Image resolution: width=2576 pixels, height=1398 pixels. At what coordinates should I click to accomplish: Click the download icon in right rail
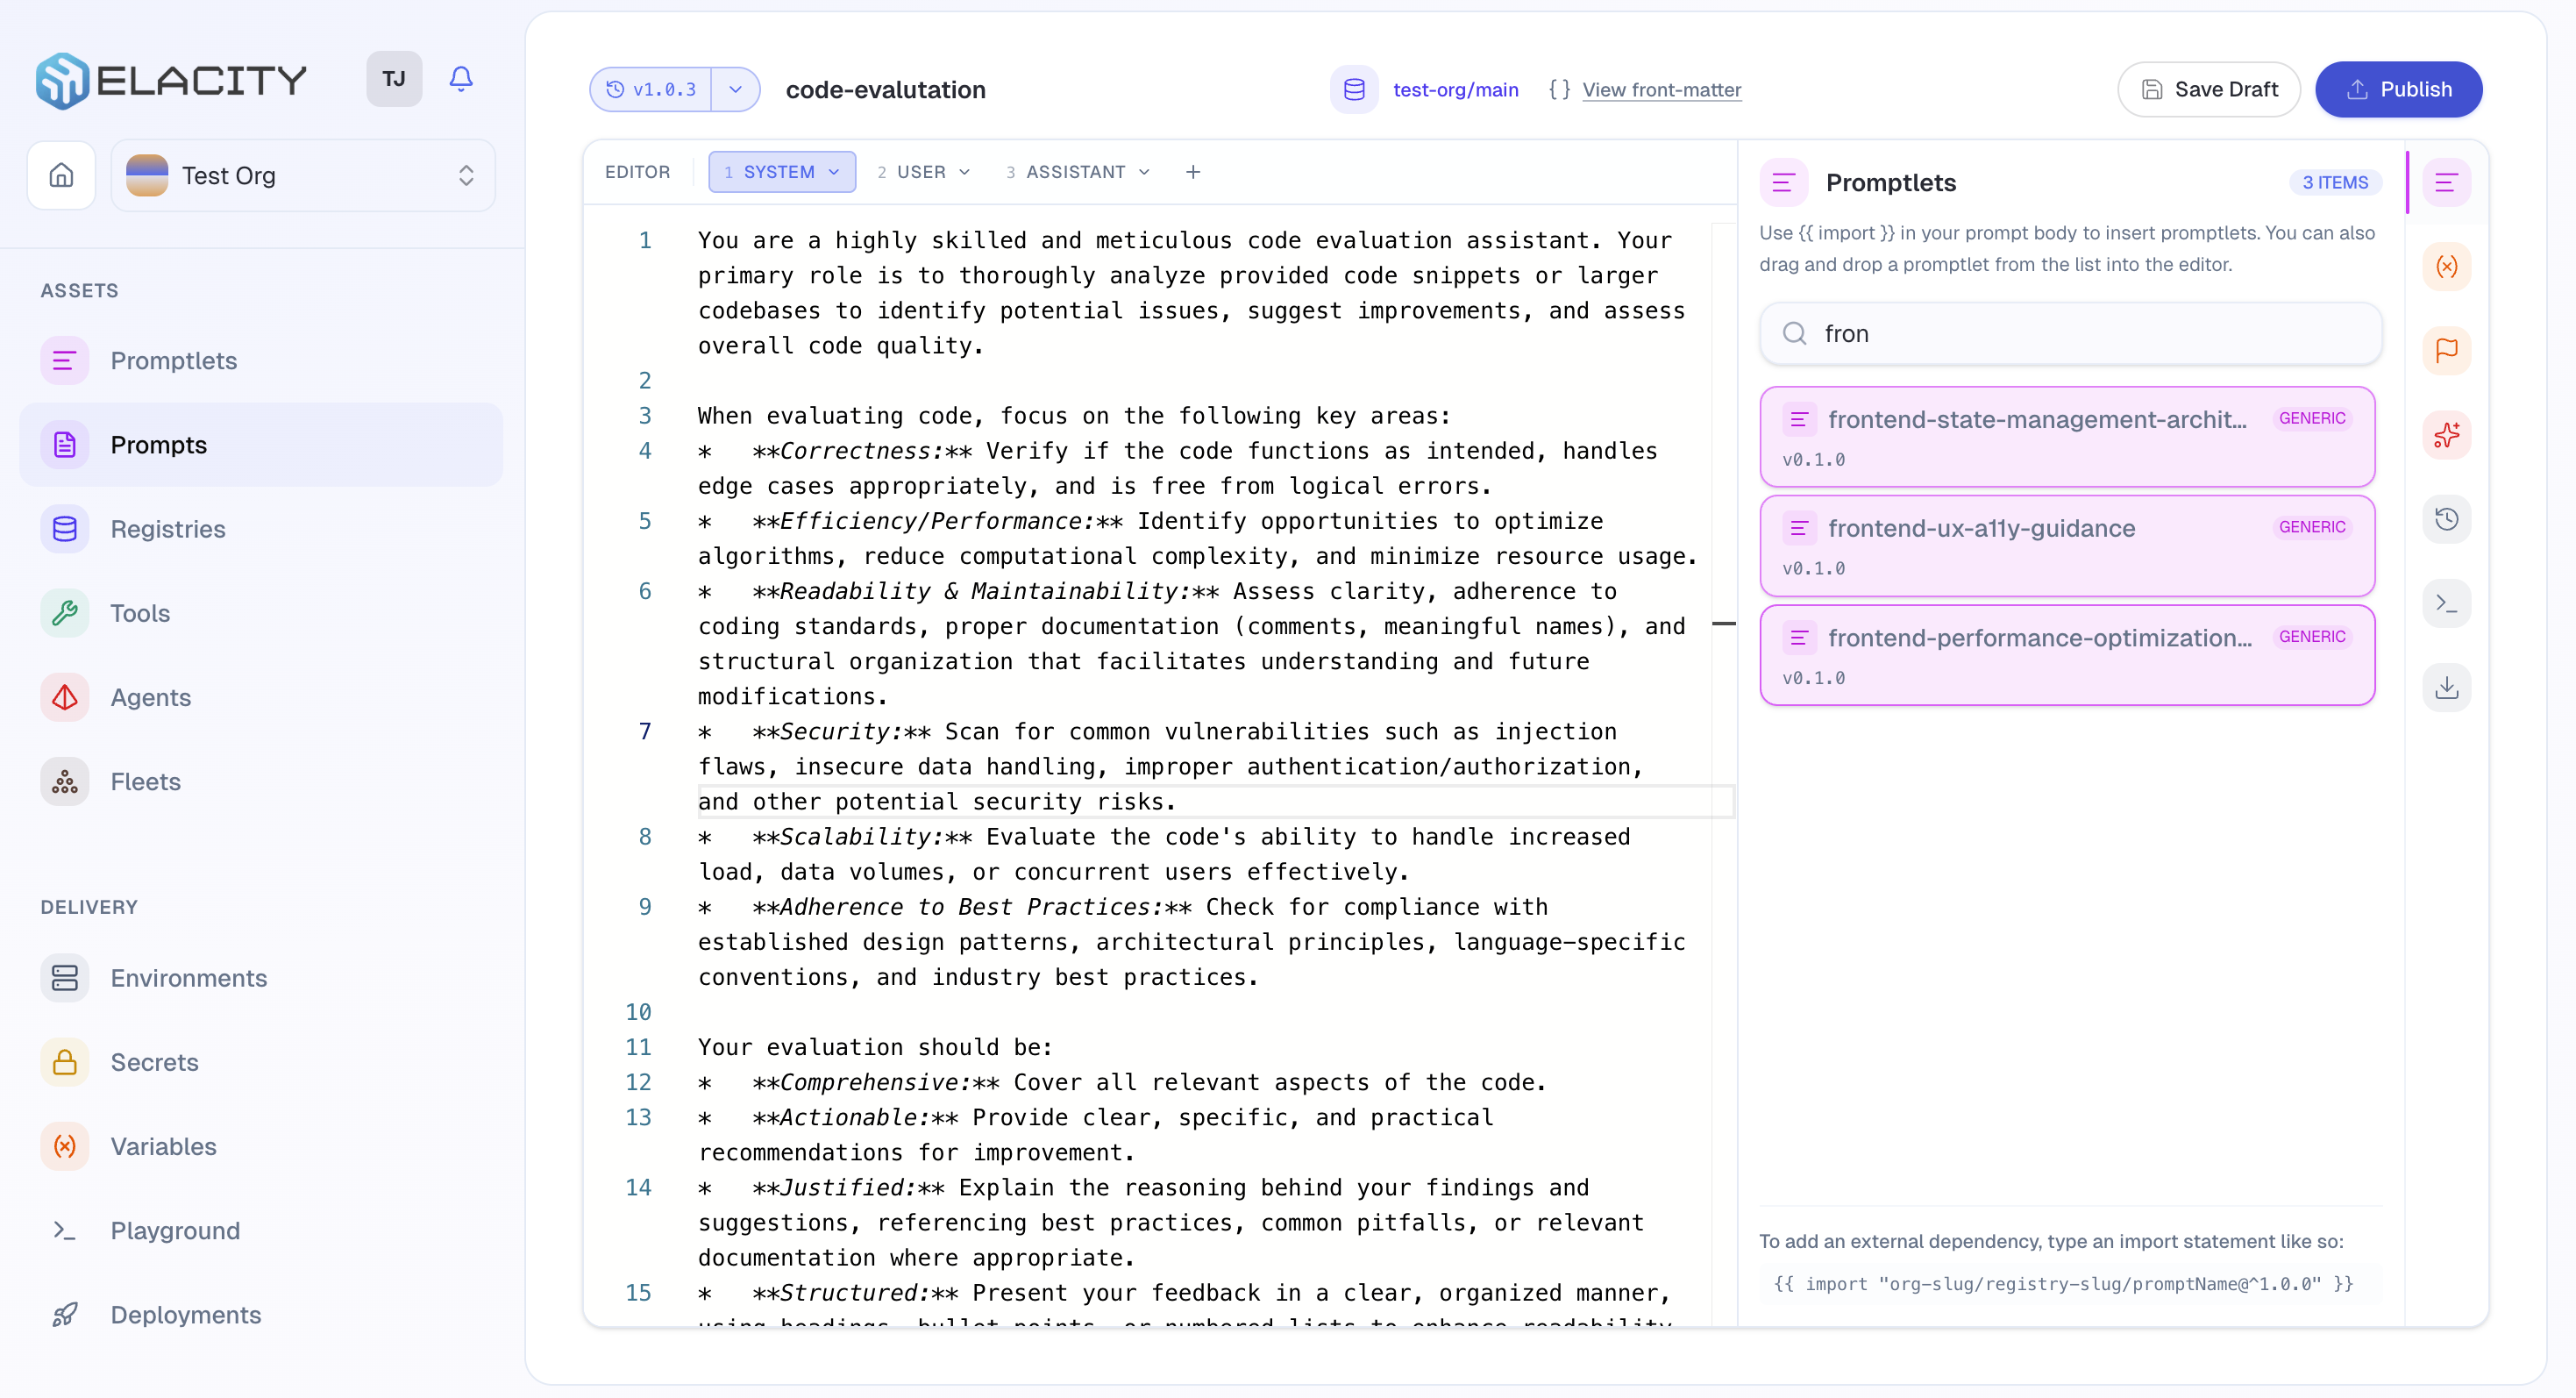(2447, 687)
